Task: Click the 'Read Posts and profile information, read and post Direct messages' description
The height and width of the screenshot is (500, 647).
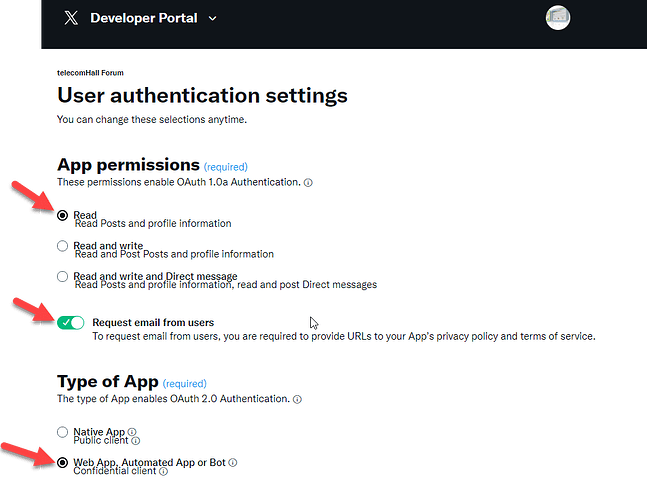Action: [226, 285]
